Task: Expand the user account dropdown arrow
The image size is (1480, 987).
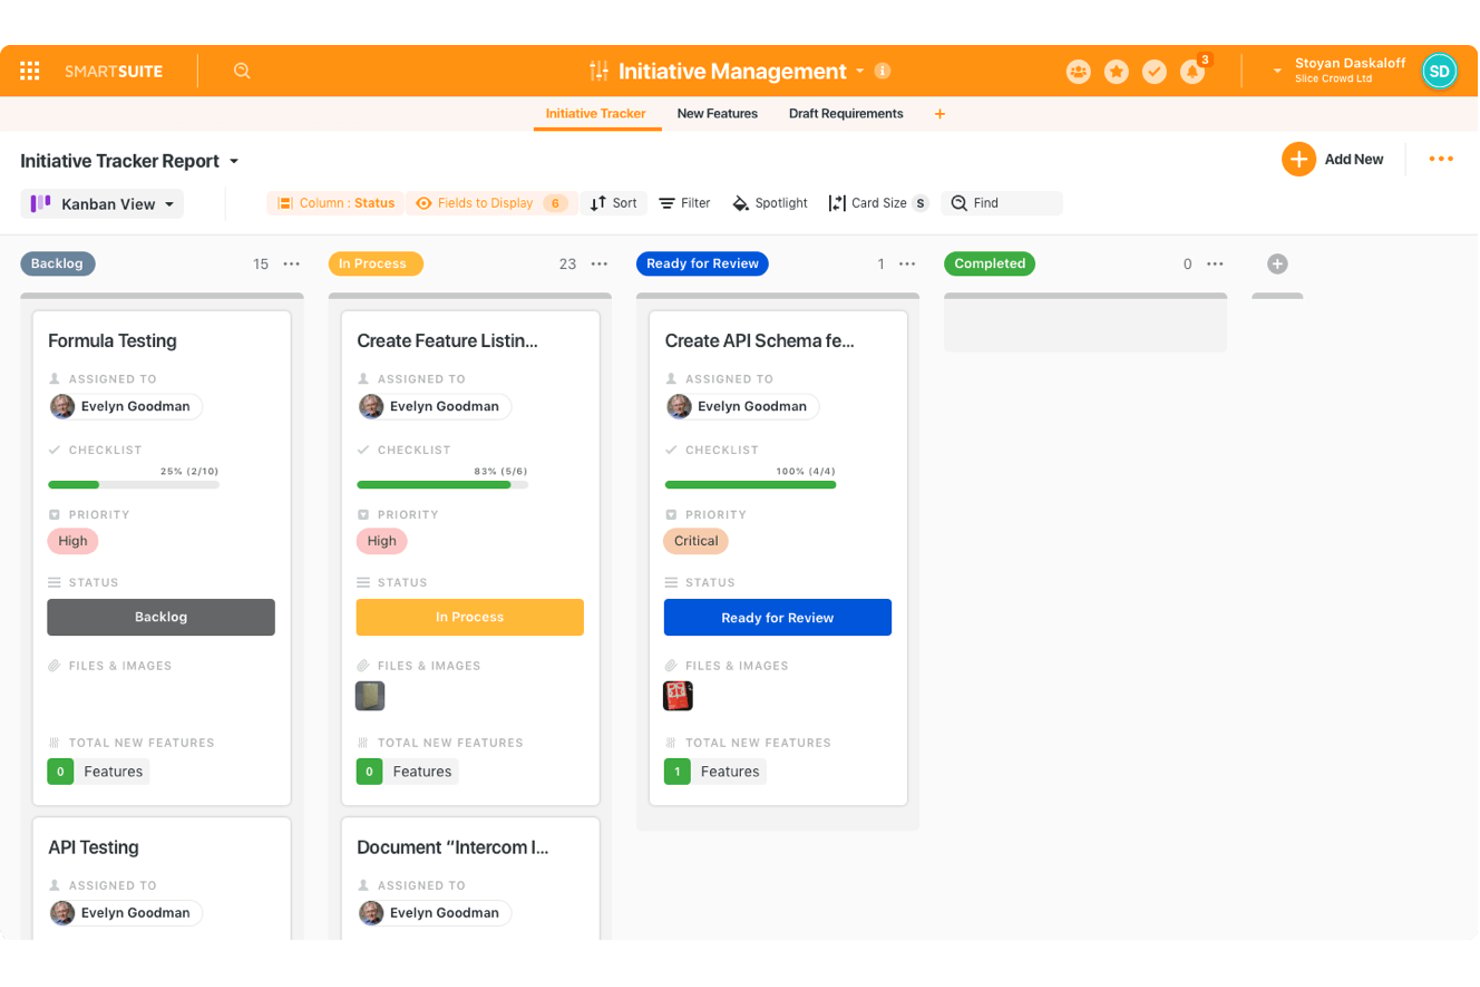Action: (1277, 71)
